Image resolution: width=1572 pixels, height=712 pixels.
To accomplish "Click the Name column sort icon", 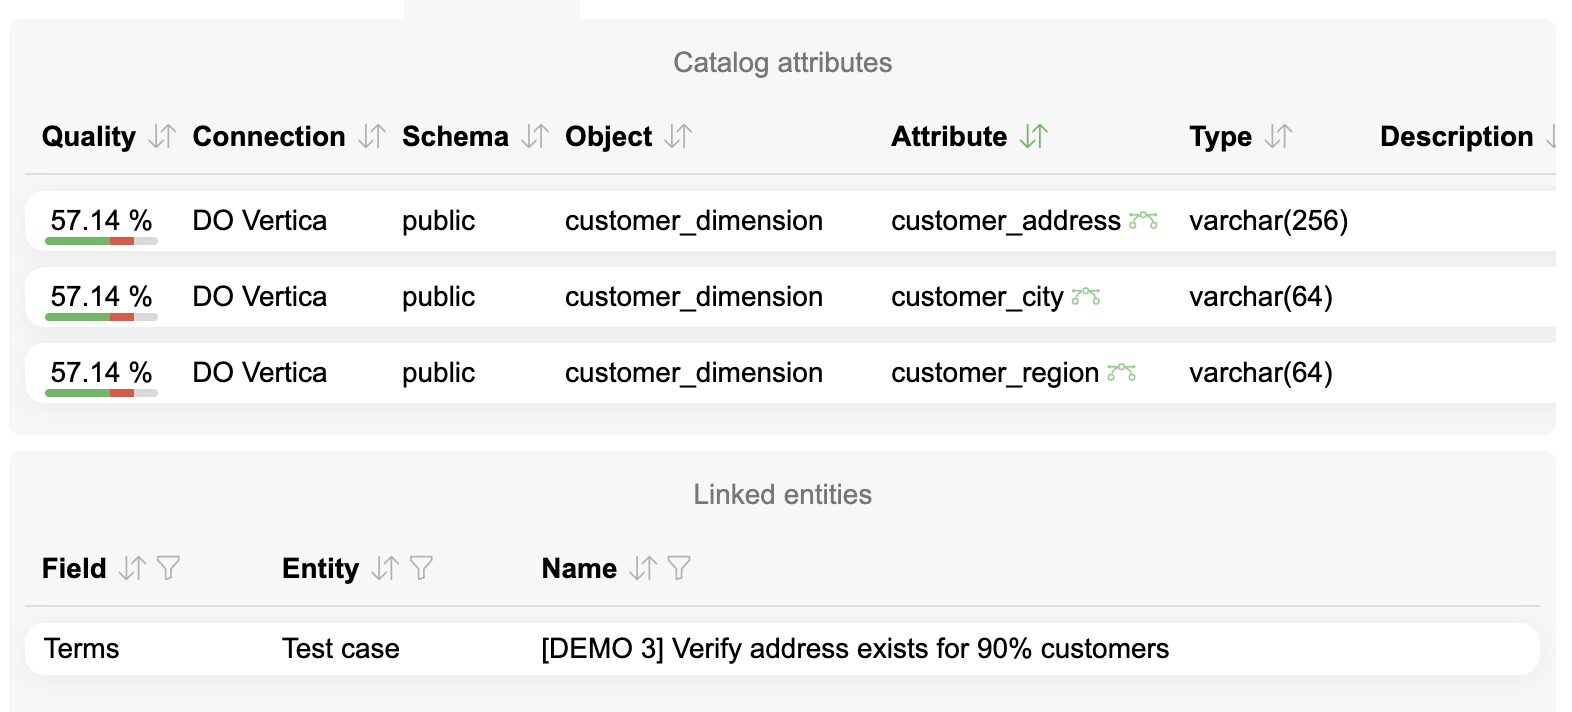I will [x=643, y=568].
